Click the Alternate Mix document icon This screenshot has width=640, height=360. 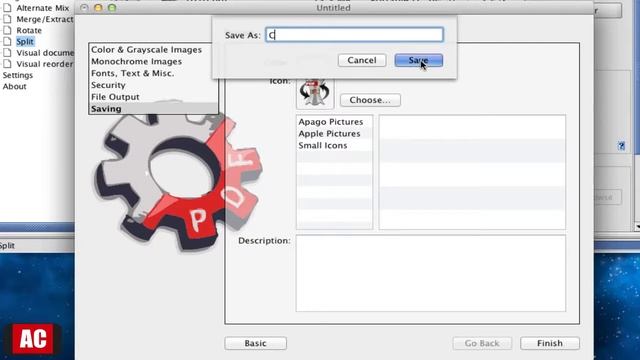7,8
